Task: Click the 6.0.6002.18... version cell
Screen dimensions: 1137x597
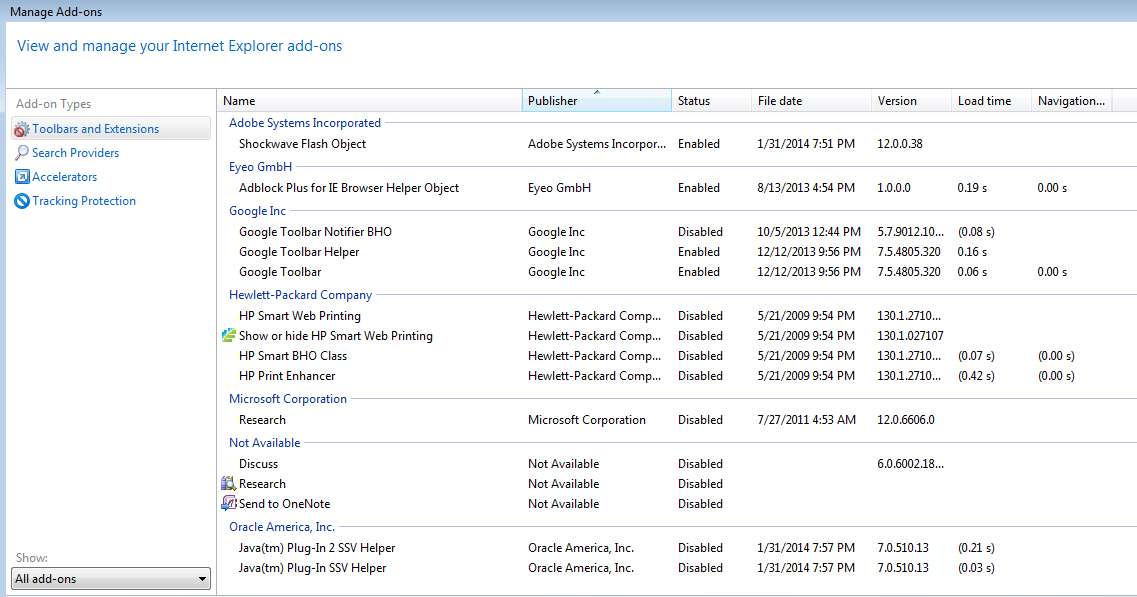Action: tap(910, 464)
